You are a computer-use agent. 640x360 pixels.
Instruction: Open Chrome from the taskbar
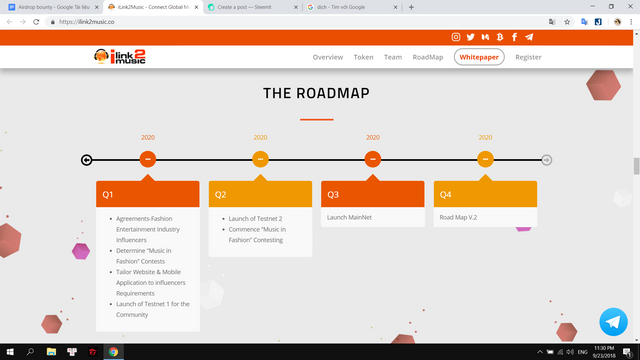tap(113, 352)
